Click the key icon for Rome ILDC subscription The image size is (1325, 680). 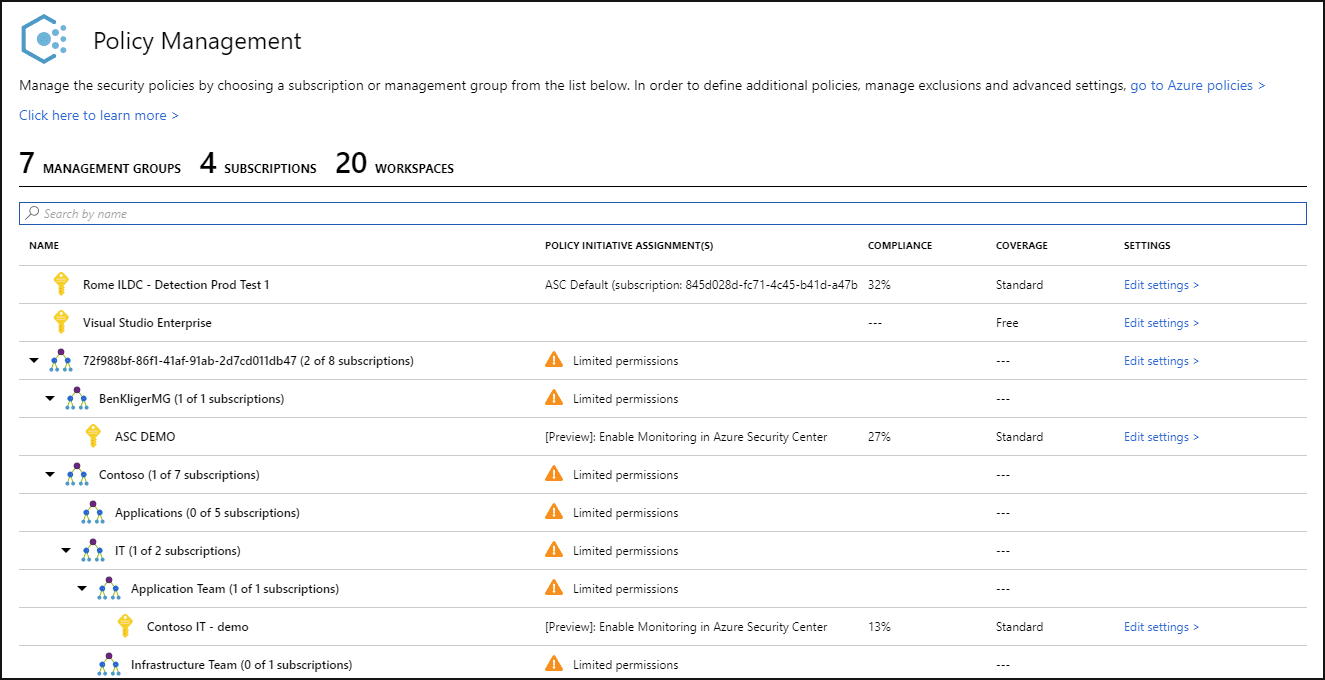61,284
